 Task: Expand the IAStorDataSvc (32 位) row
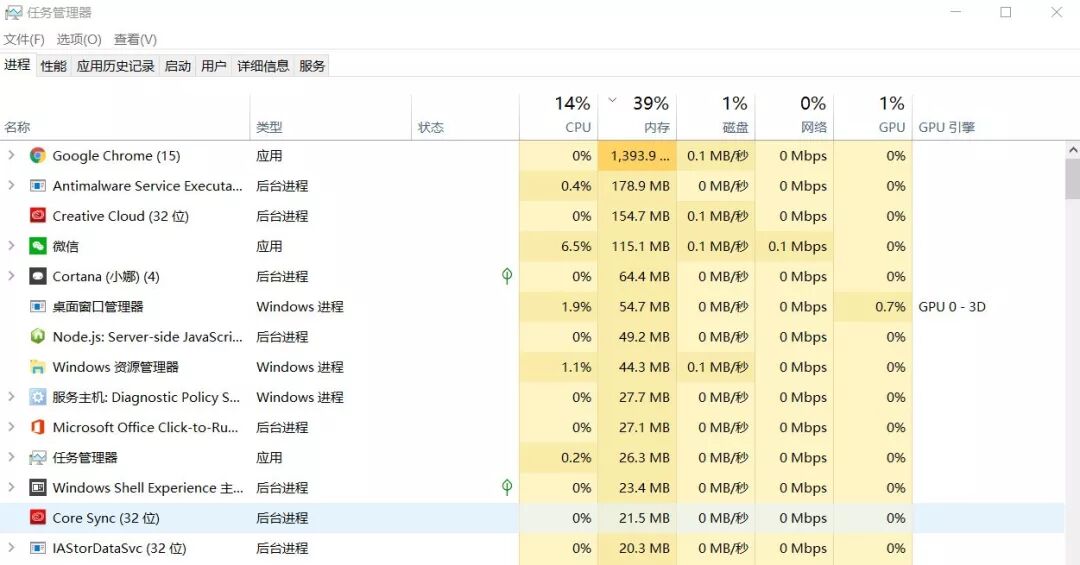pyautogui.click(x=11, y=548)
